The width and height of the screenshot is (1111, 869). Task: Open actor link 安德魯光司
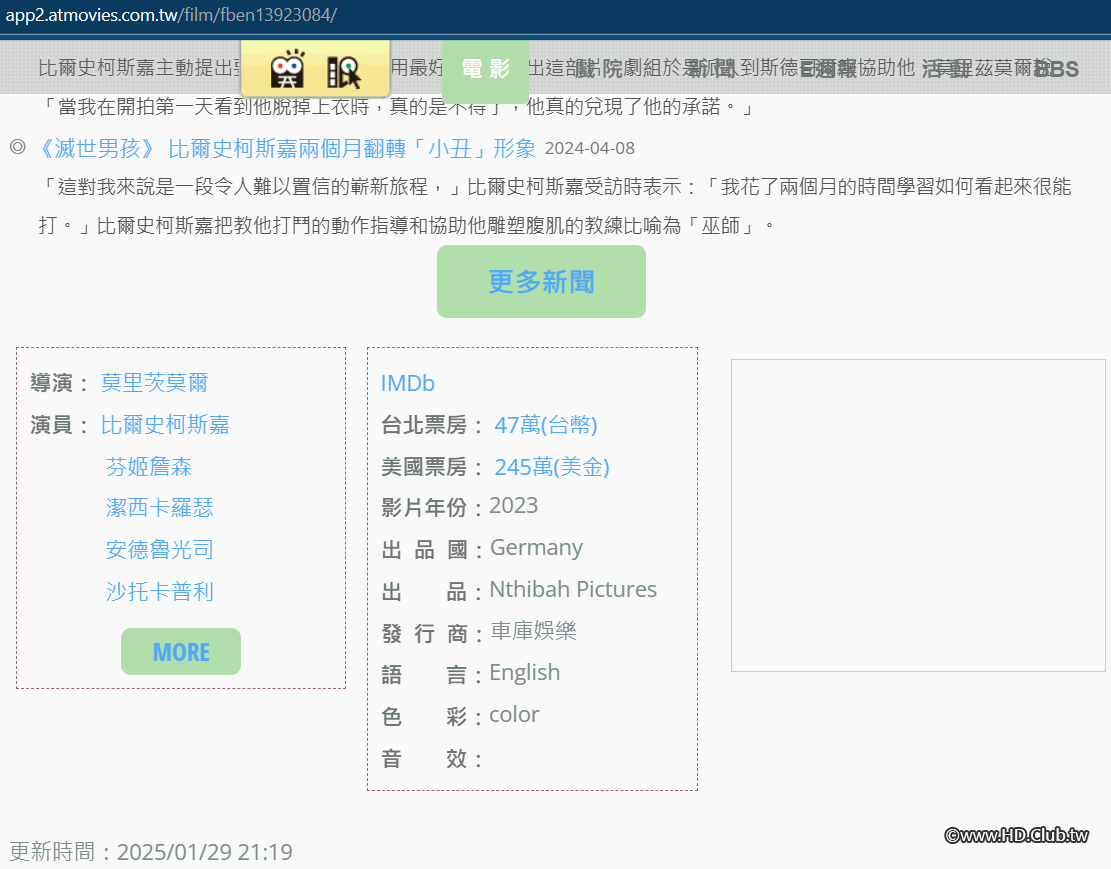[x=159, y=549]
